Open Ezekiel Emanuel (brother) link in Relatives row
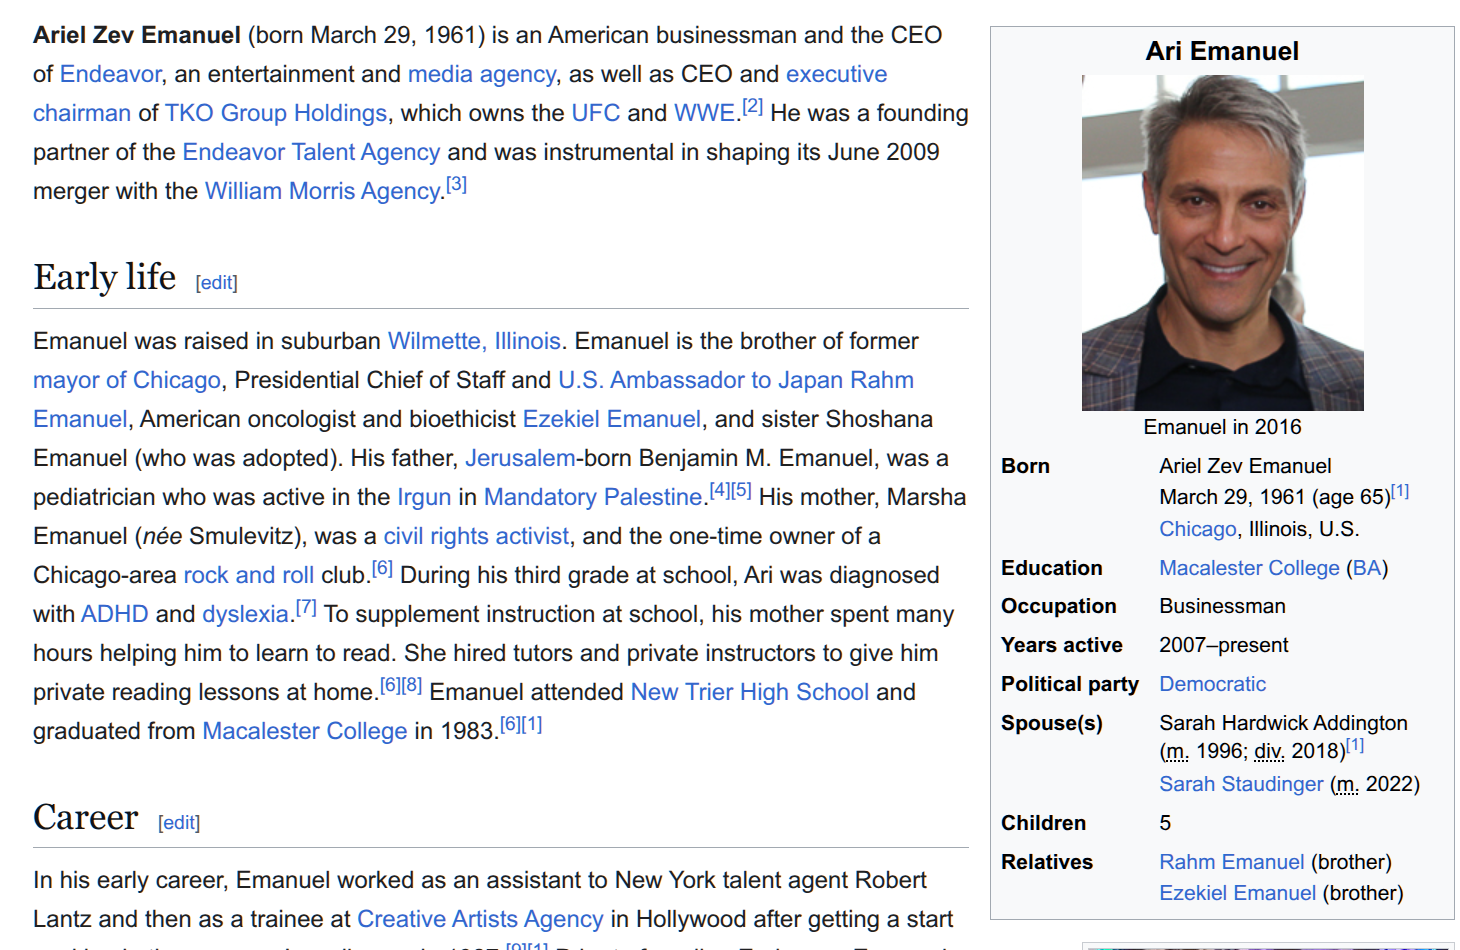 point(1237,893)
